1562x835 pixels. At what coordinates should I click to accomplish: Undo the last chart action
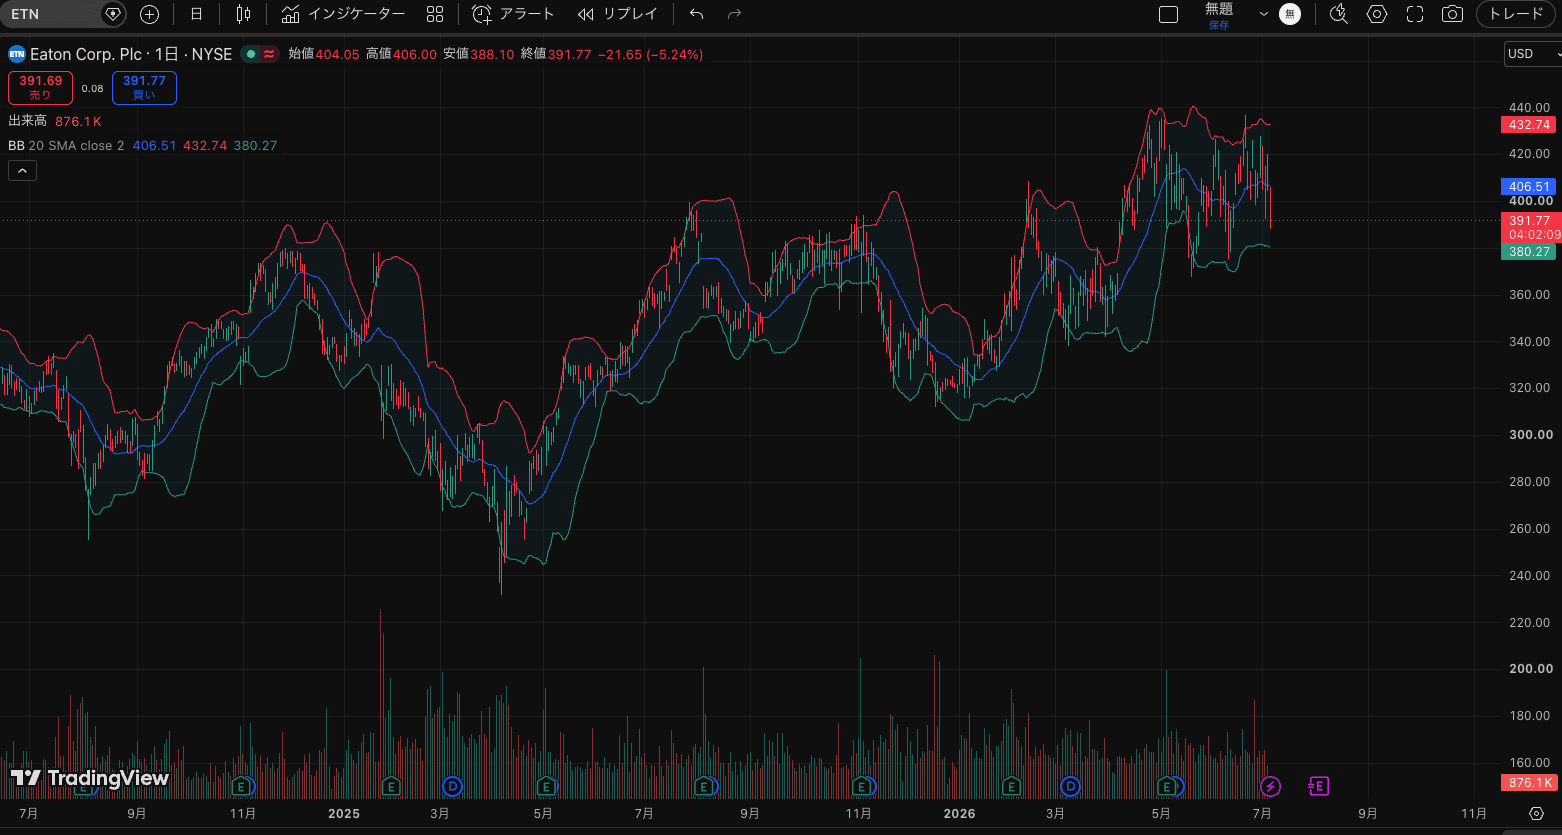697,14
